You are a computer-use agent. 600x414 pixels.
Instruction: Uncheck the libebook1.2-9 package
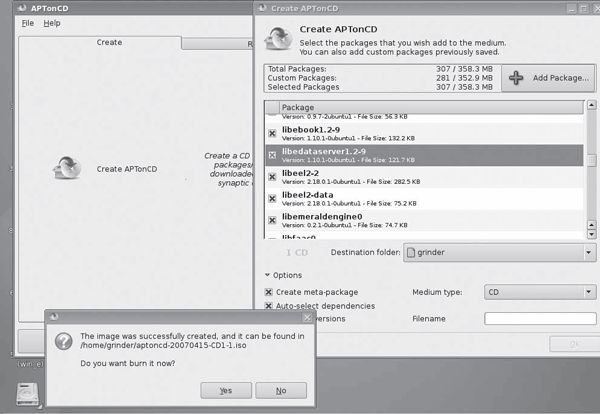[x=272, y=133]
